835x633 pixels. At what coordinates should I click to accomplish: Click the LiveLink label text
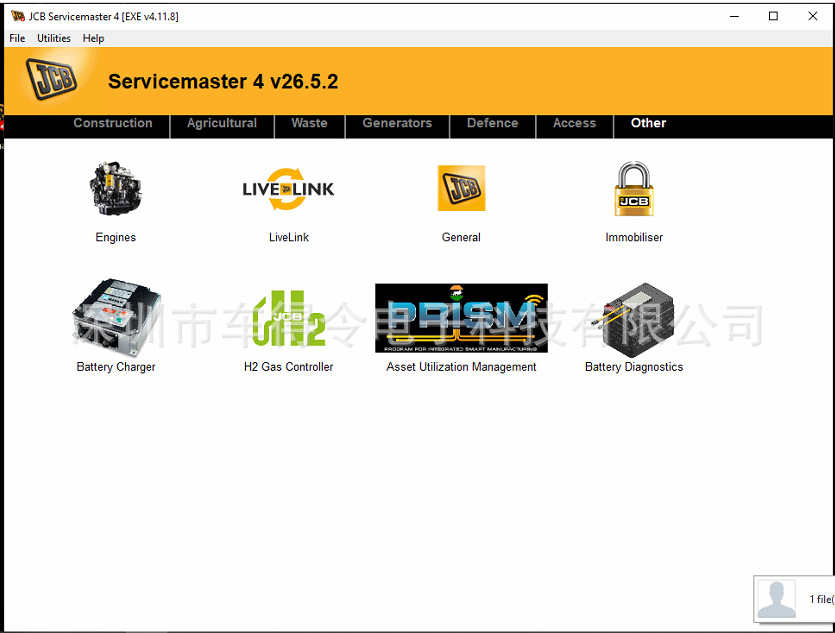tap(289, 237)
